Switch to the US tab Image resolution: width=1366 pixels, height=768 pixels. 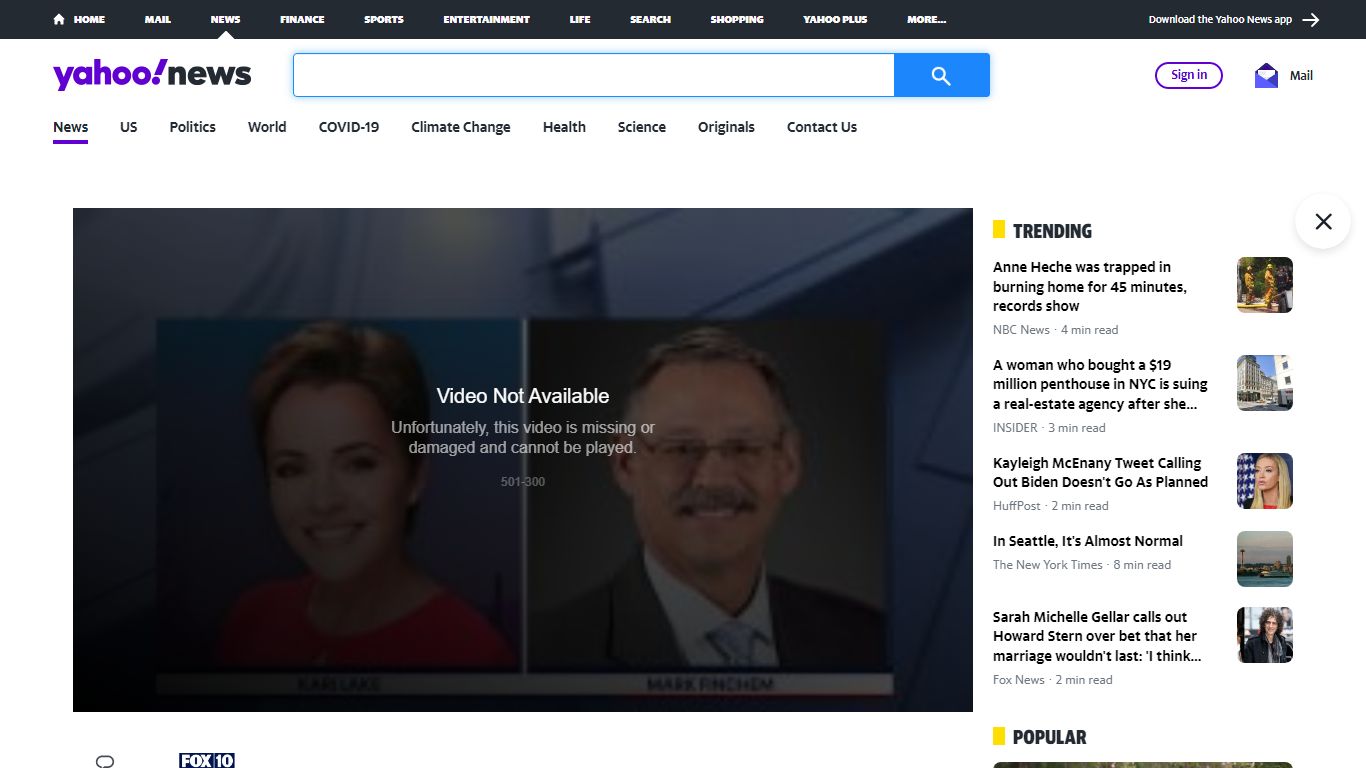tap(129, 127)
